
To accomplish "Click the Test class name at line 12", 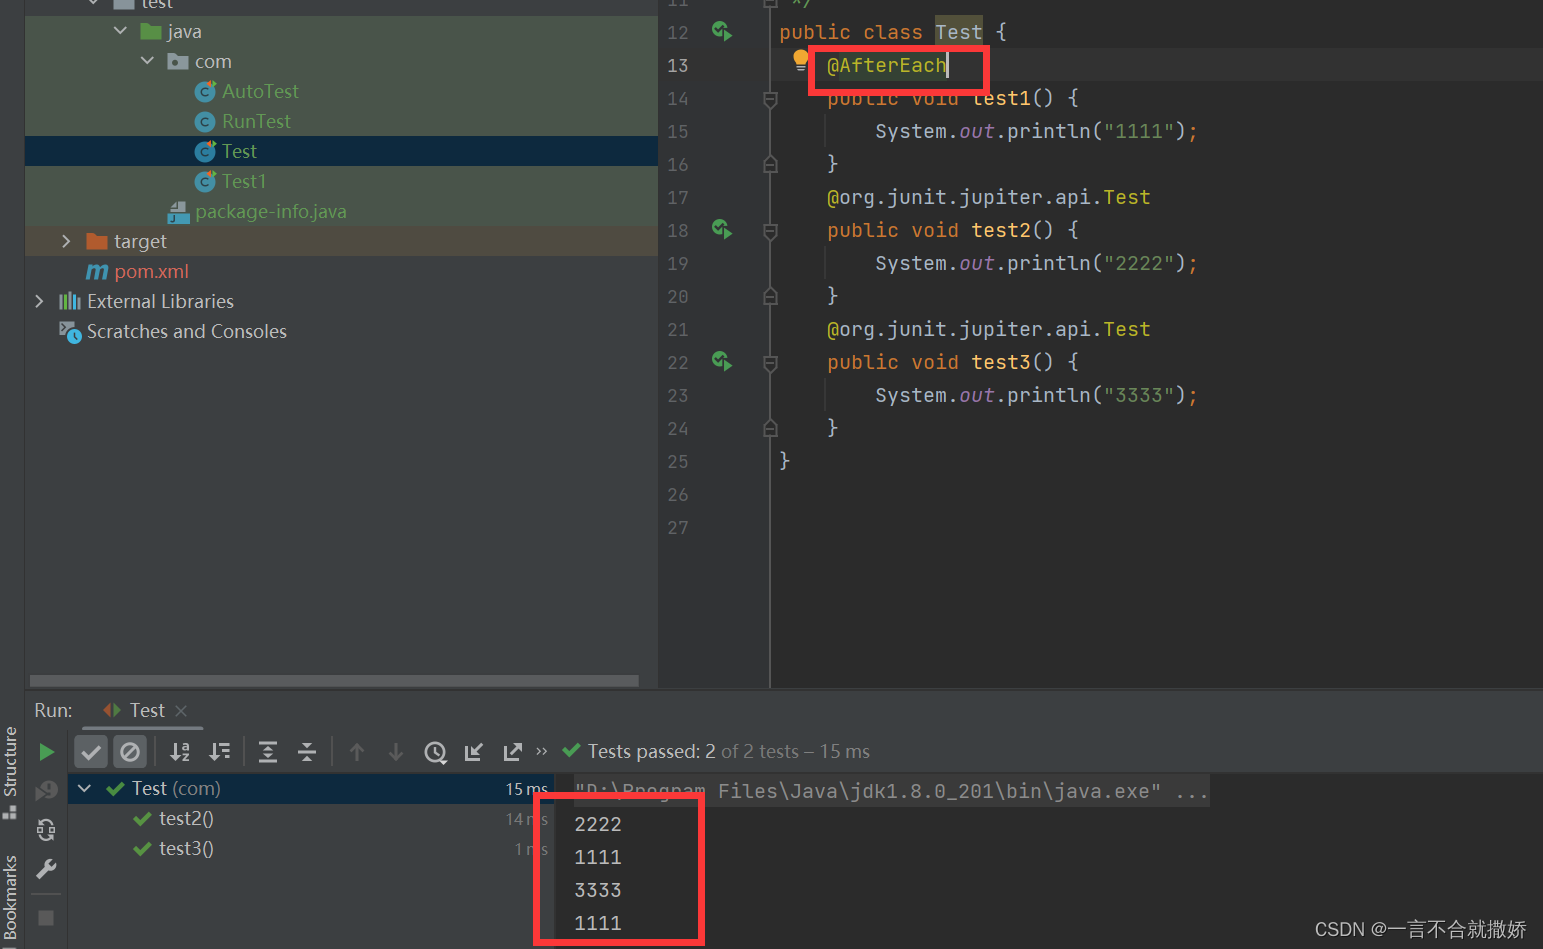I will coord(958,32).
